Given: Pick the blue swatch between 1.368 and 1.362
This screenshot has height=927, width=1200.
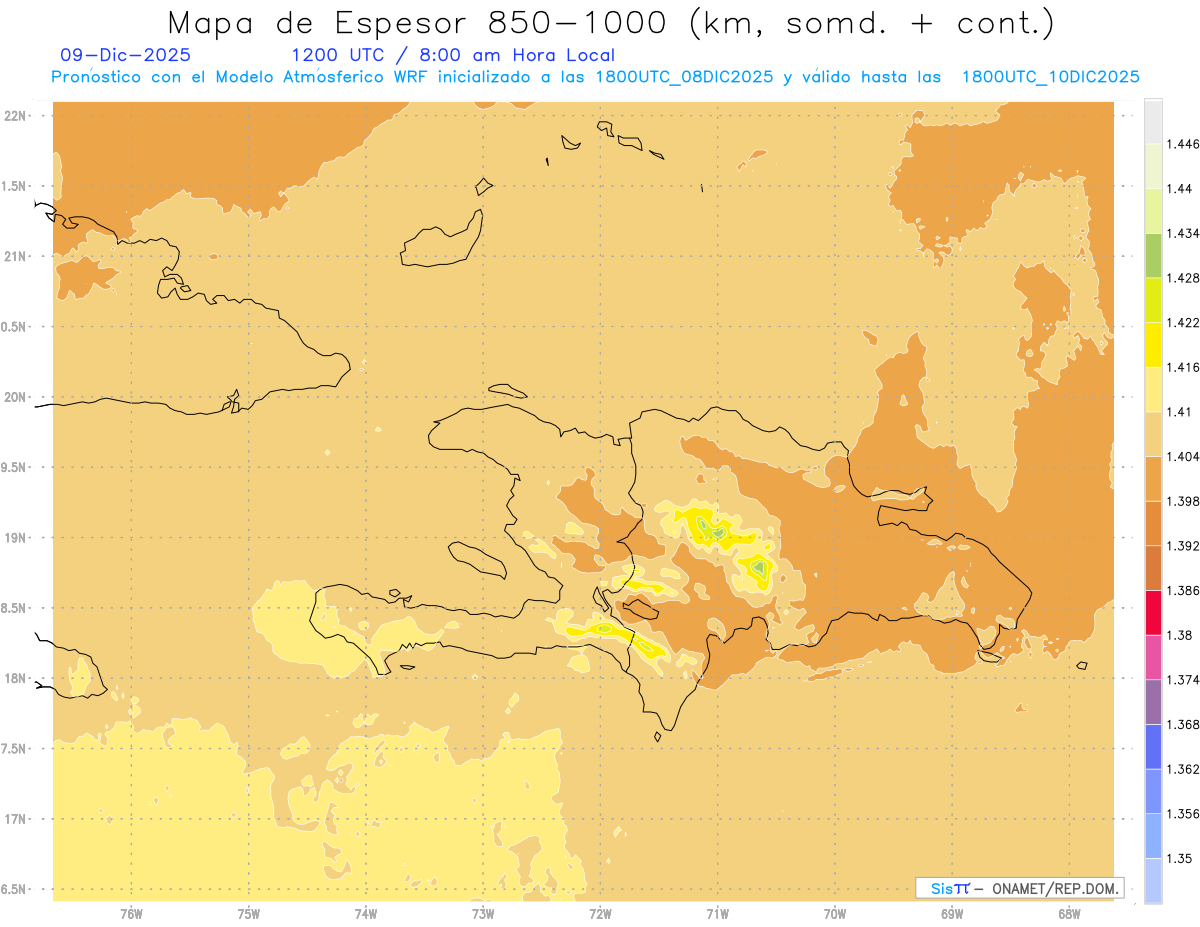Looking at the screenshot, I should [1153, 746].
